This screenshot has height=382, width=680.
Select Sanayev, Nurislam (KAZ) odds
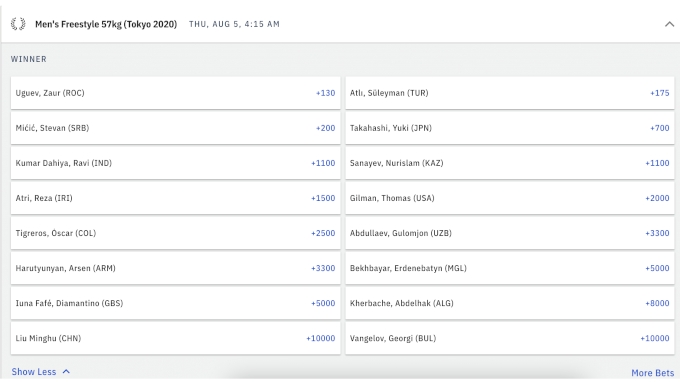click(510, 163)
